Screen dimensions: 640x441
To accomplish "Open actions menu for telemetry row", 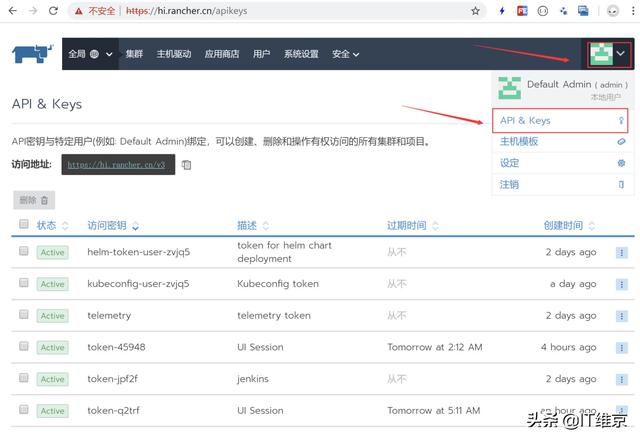I will (622, 316).
